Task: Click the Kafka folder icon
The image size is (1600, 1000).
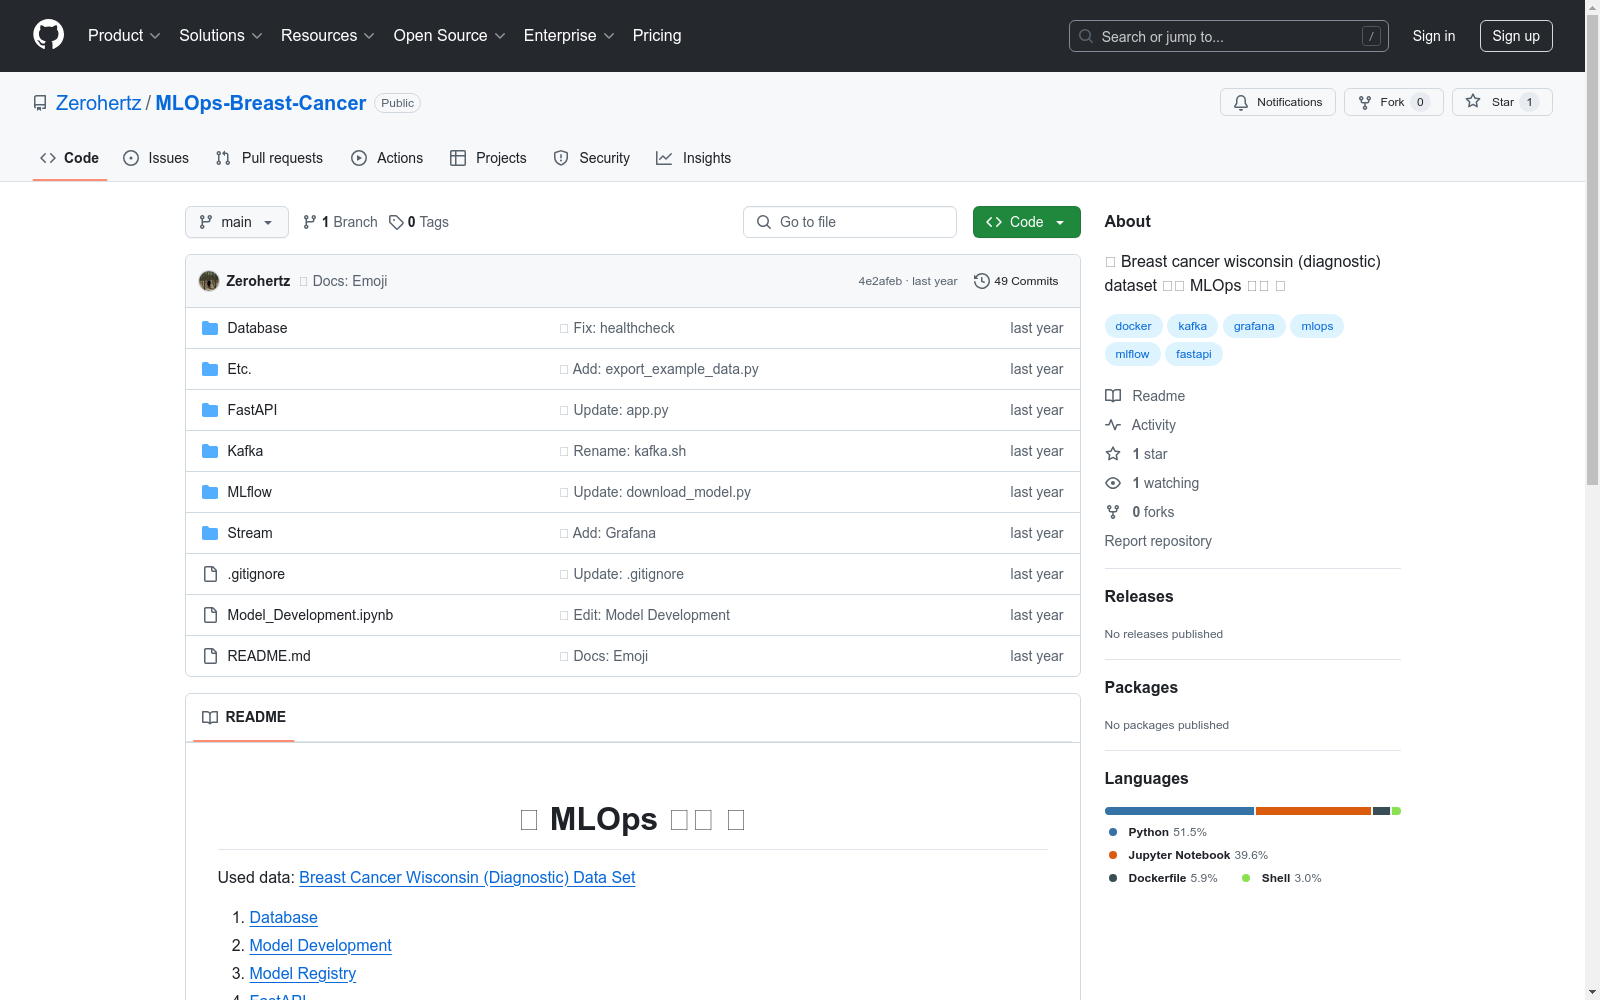Action: 210,451
